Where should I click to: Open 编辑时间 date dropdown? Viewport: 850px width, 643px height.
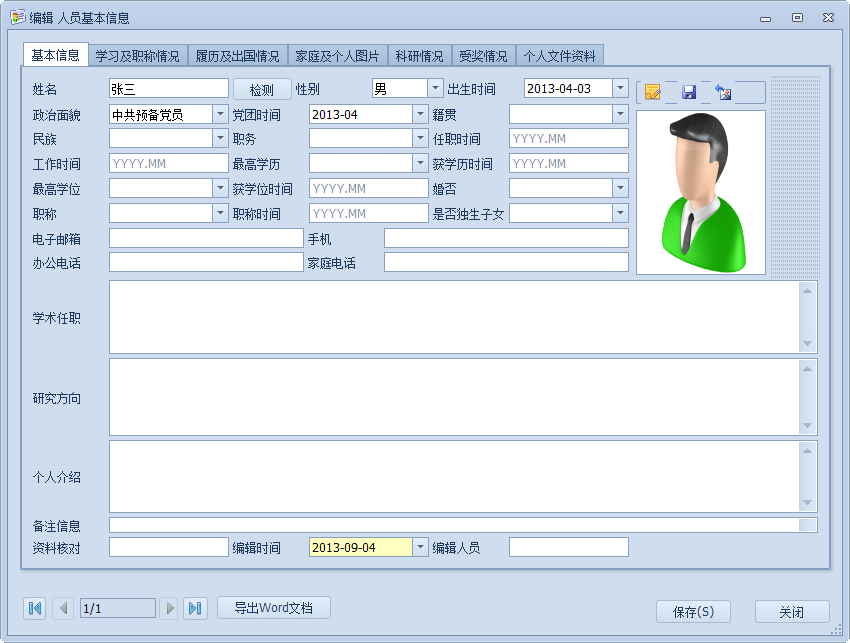[420, 547]
